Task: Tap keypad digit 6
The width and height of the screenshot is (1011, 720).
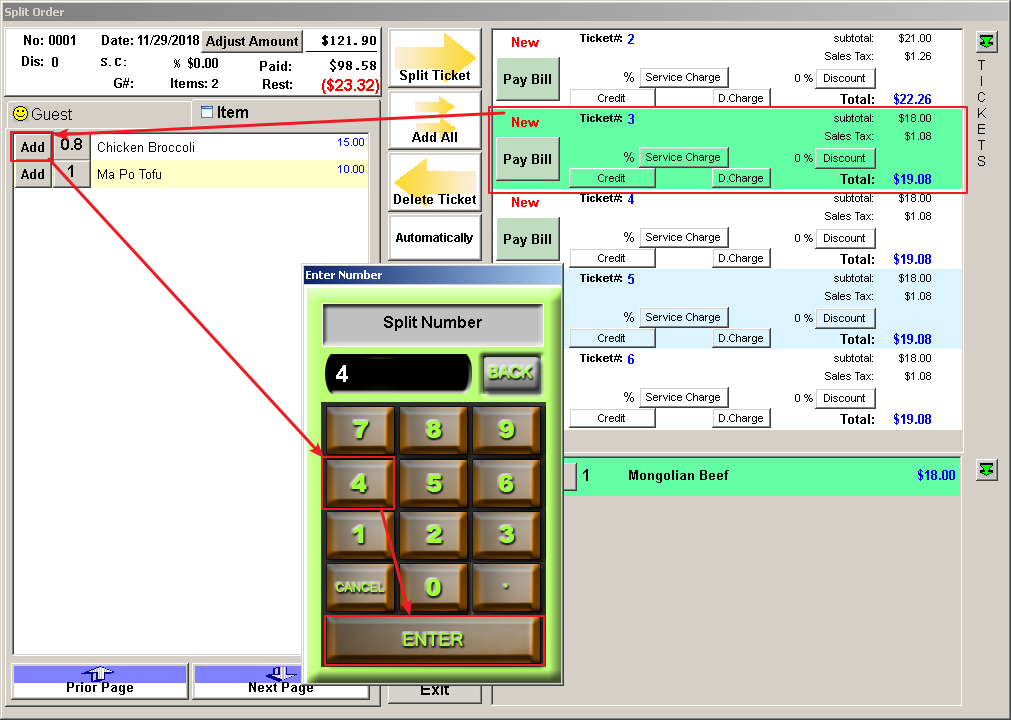Action: pyautogui.click(x=506, y=483)
